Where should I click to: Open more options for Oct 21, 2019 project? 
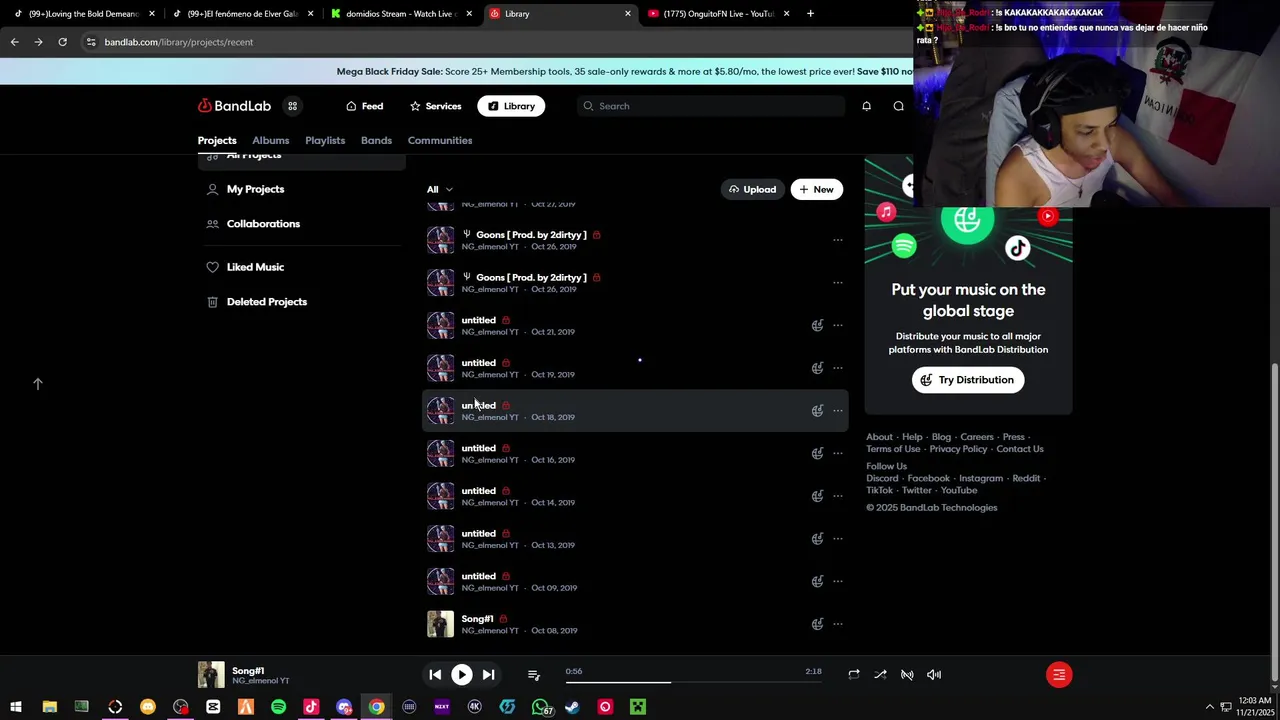838,325
